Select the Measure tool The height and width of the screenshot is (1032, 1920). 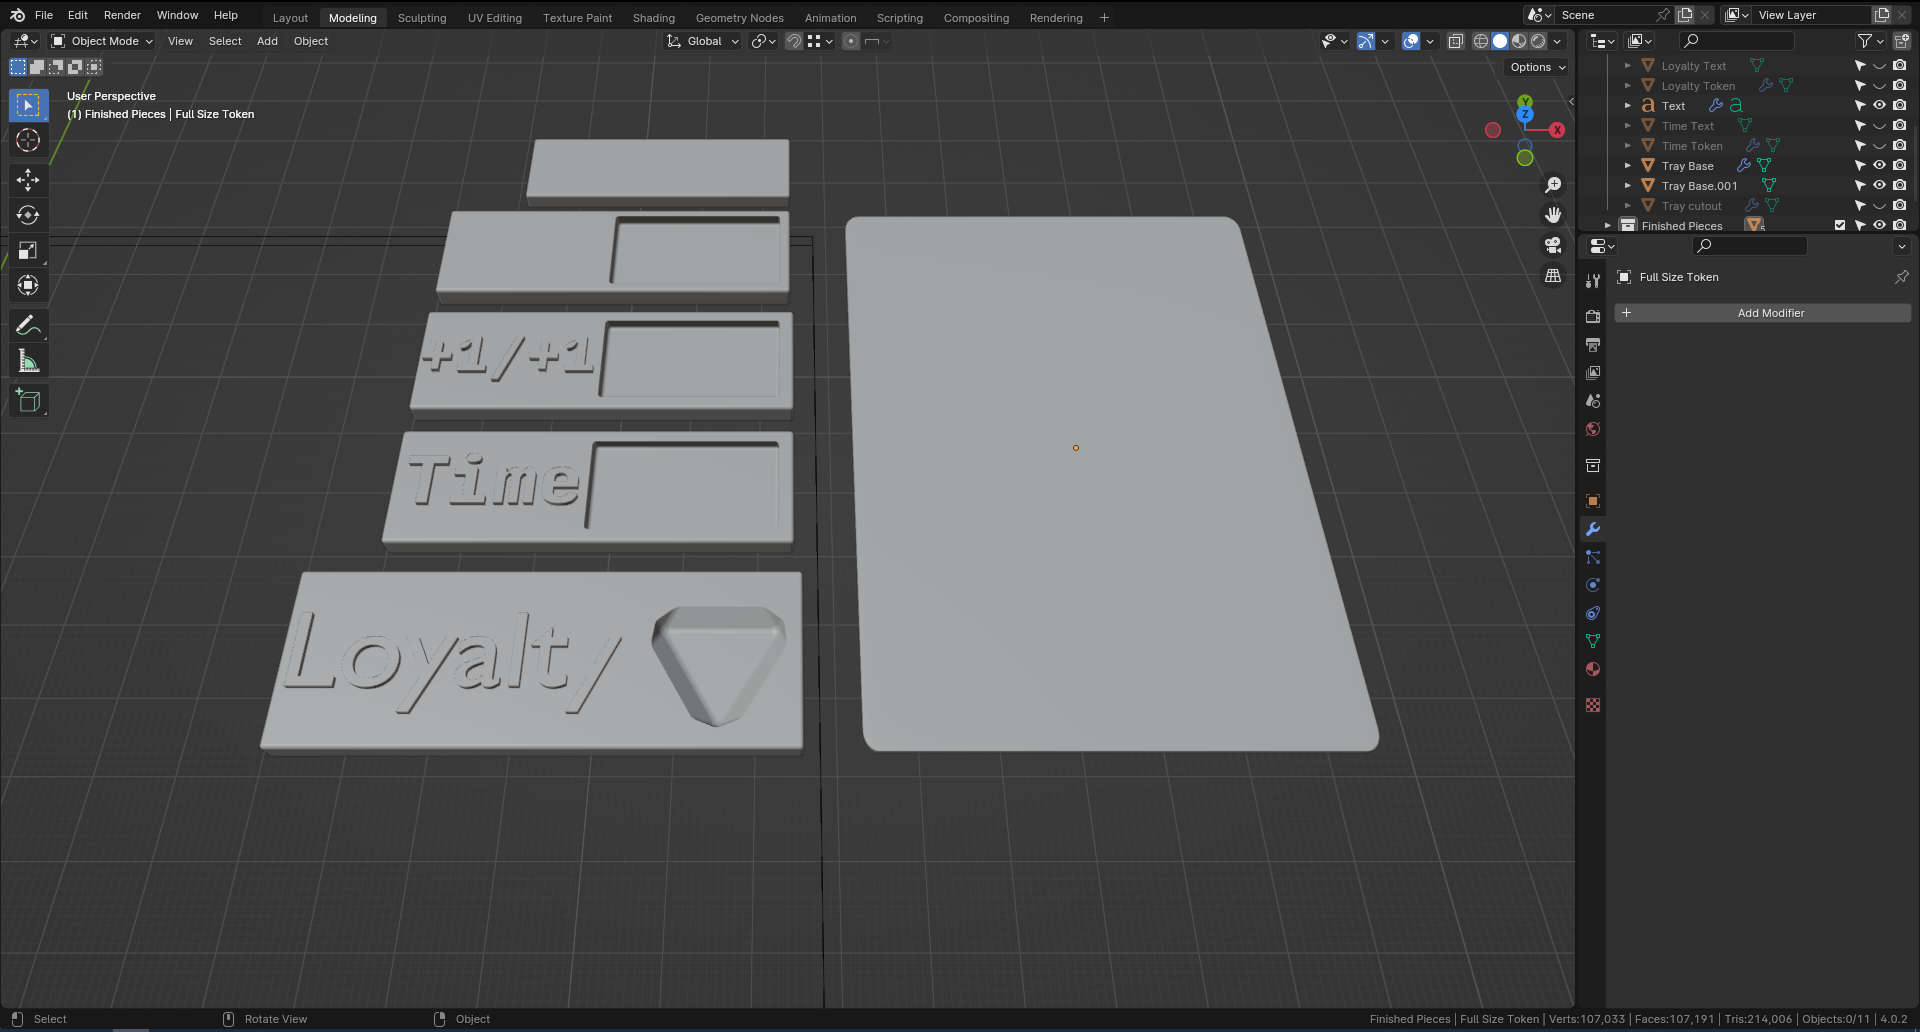(x=28, y=360)
